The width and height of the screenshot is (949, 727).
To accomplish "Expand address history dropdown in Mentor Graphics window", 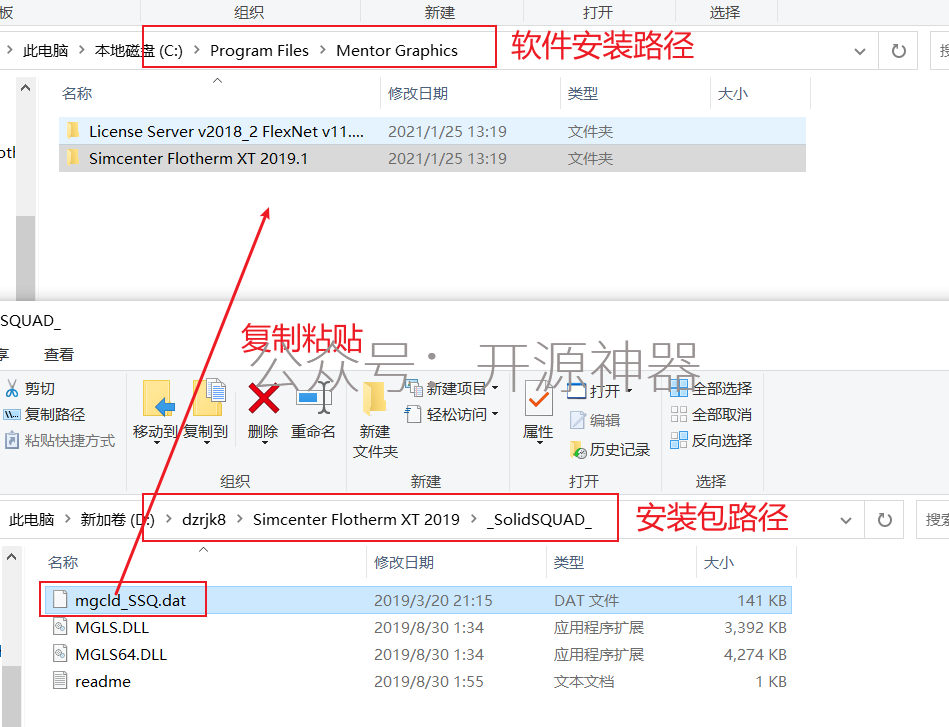I will click(x=859, y=51).
